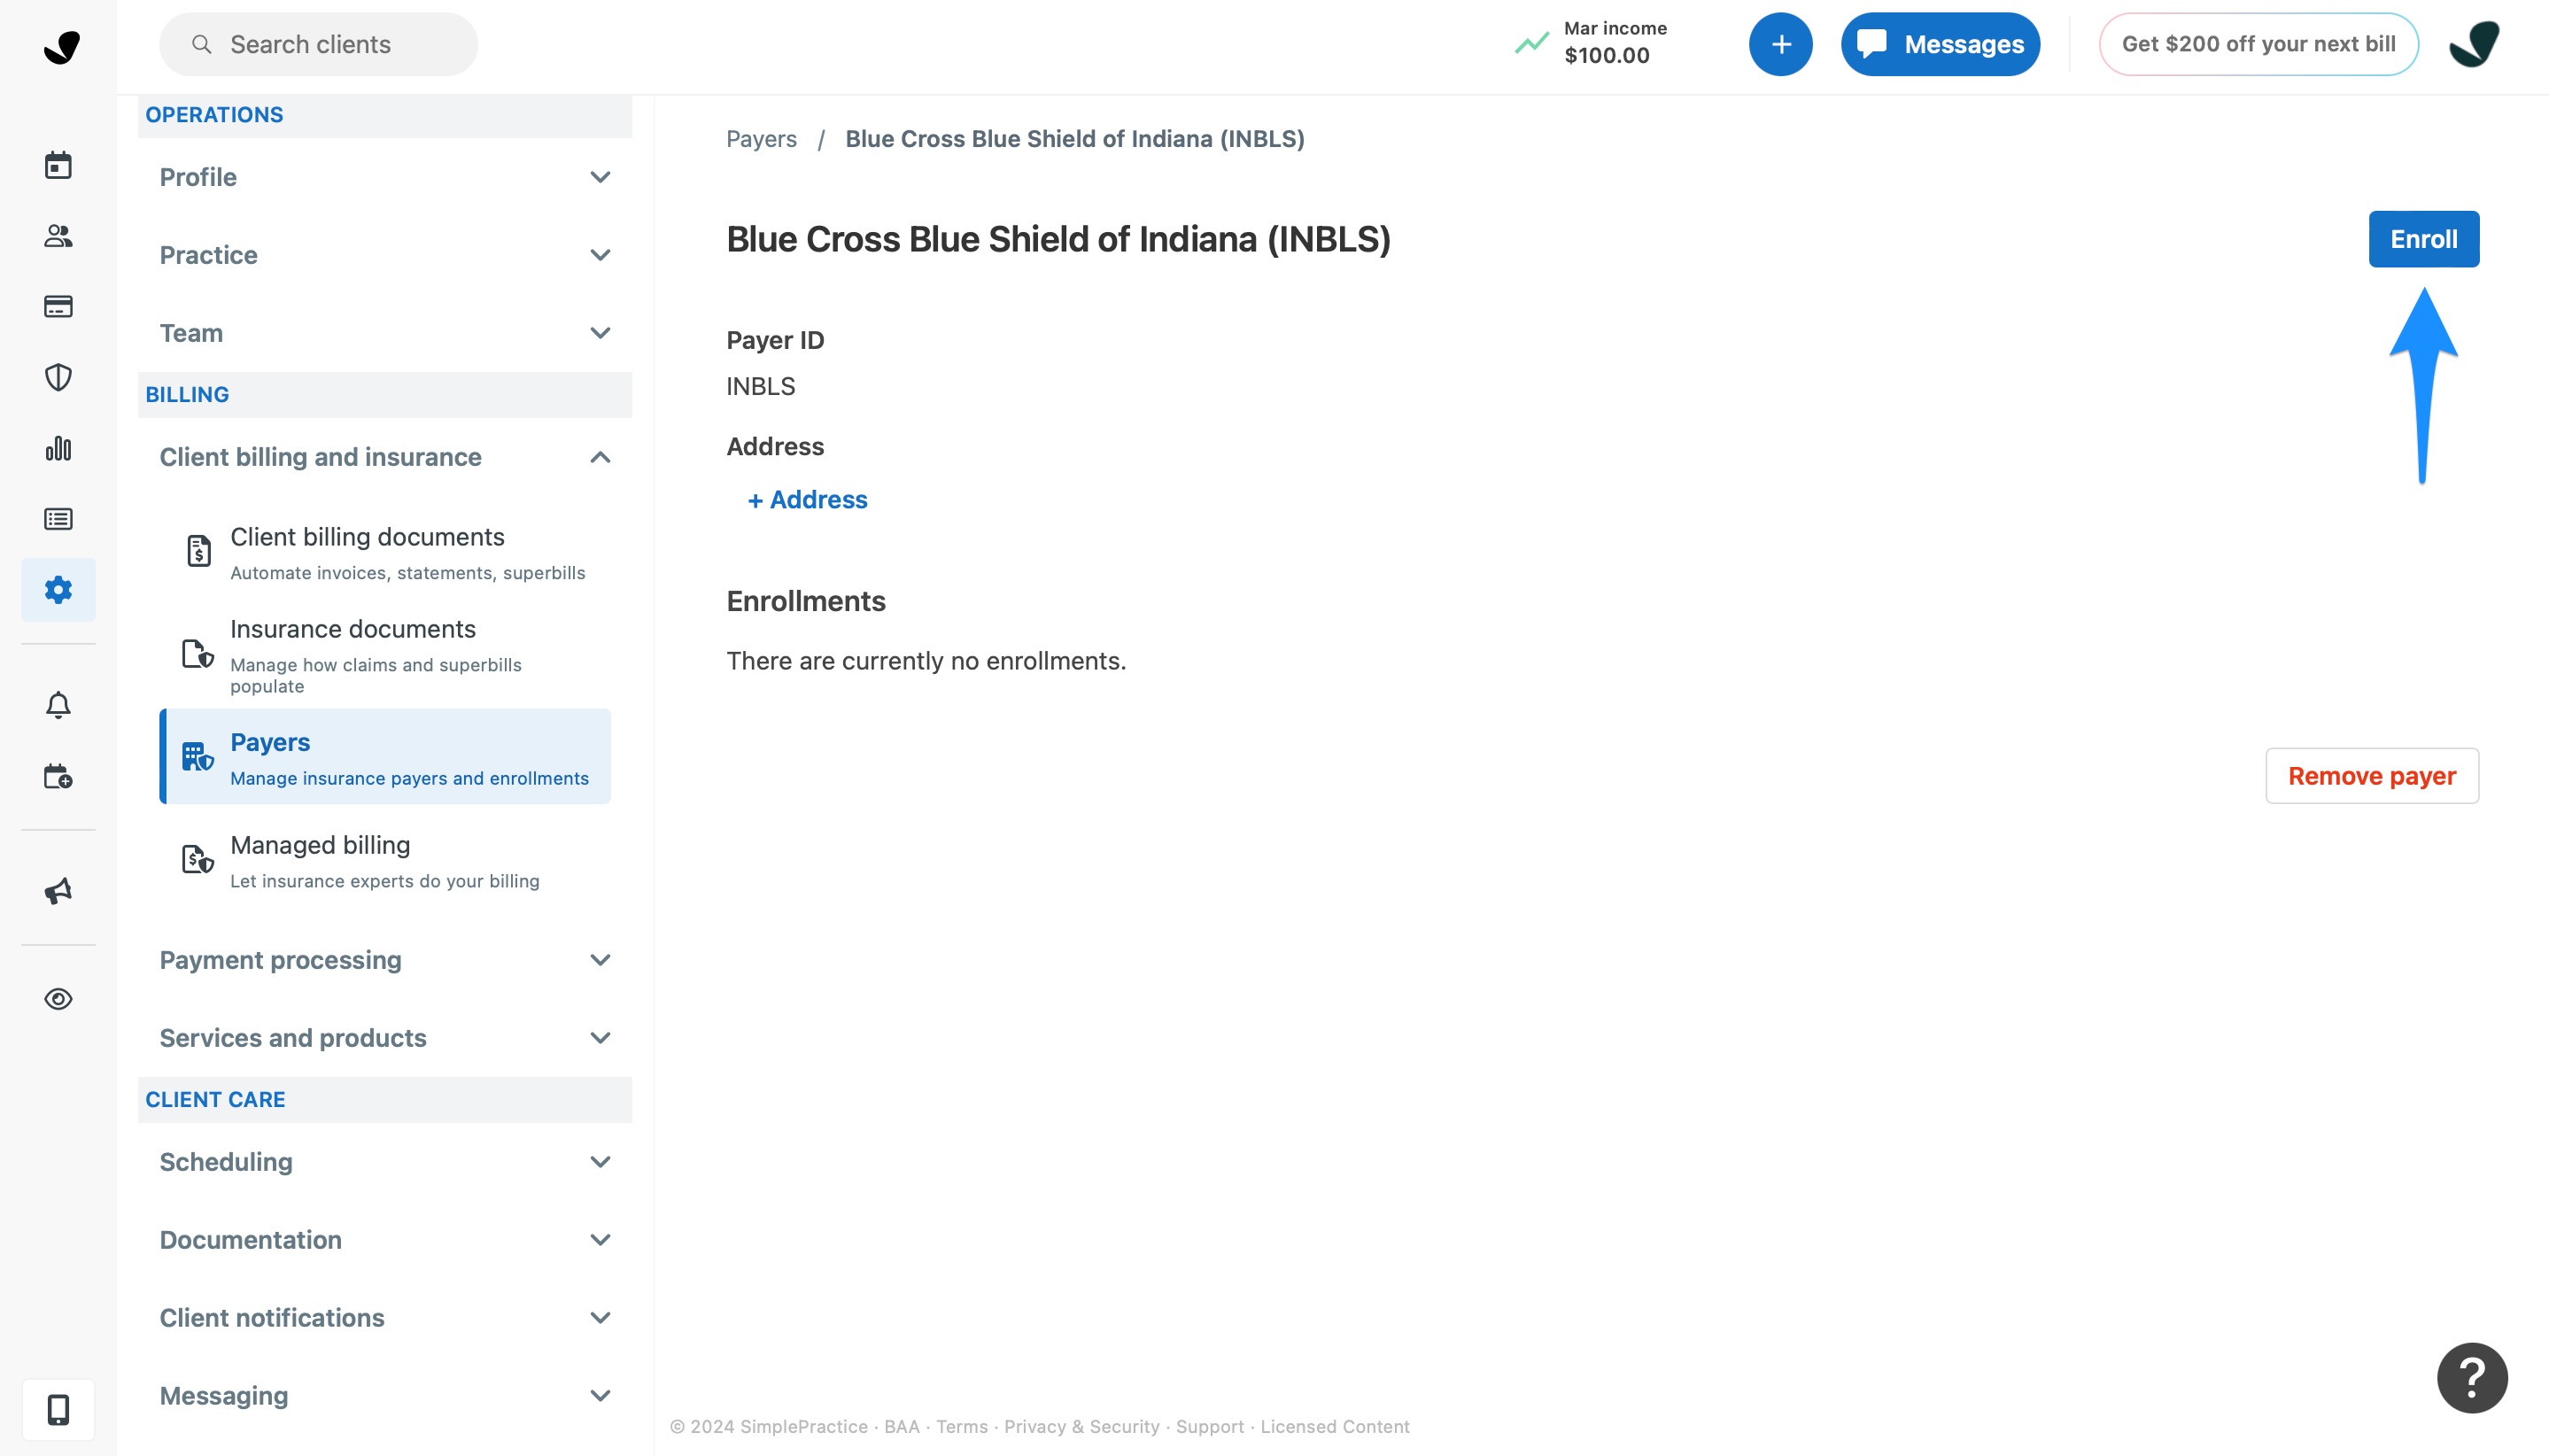Click the Mar income $100.00 amount

(1606, 56)
